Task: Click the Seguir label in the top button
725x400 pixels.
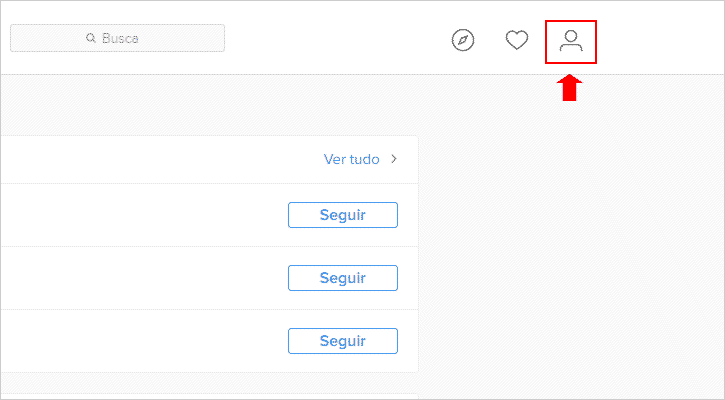Action: click(343, 215)
